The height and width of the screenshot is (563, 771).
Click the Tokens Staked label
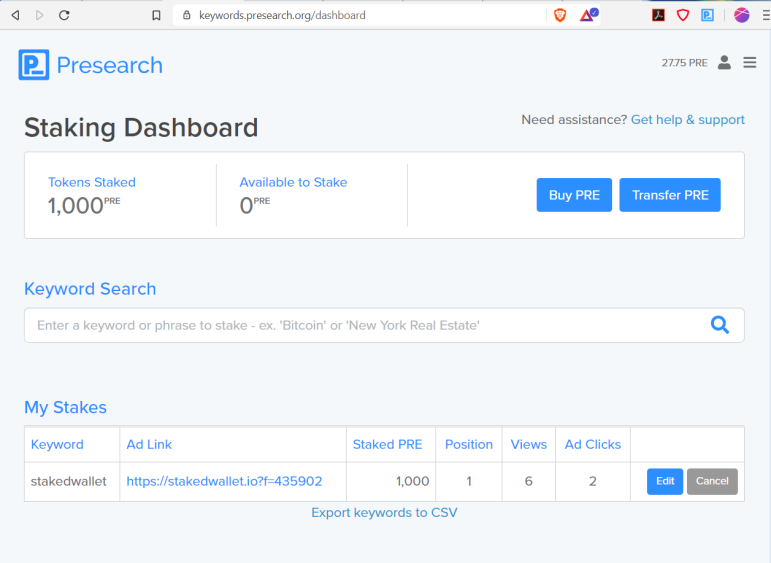pyautogui.click(x=91, y=182)
